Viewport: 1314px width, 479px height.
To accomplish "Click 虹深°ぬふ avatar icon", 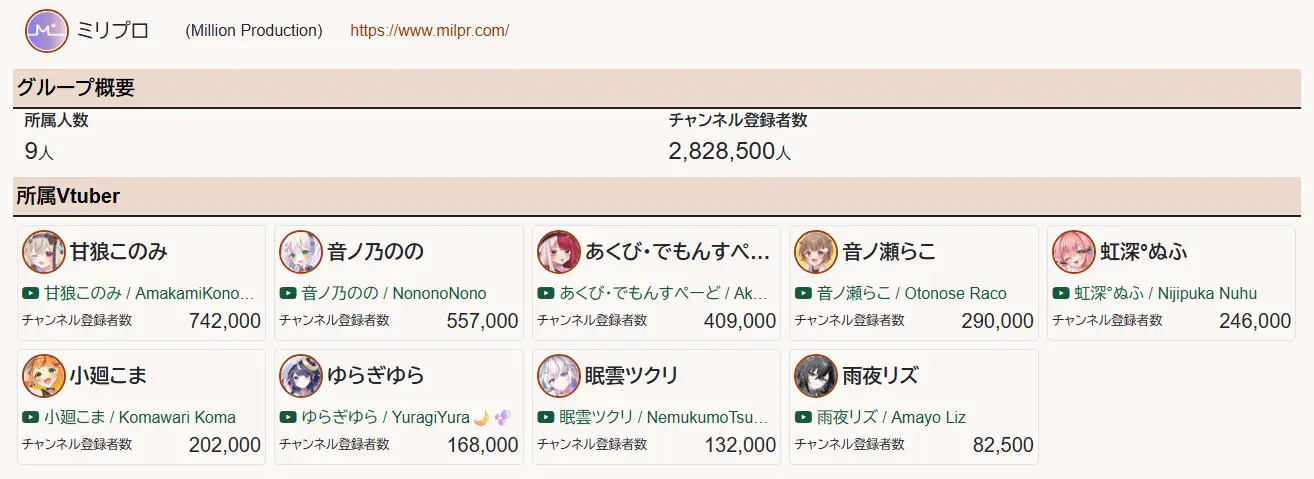I will click(x=1074, y=252).
